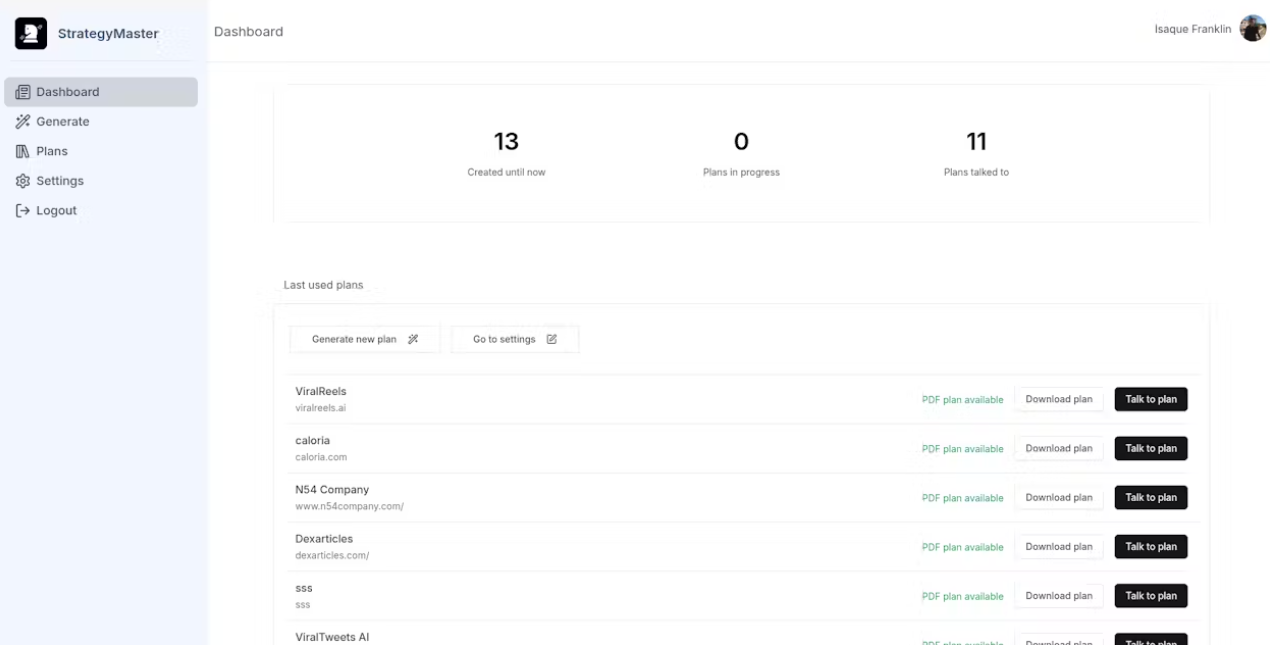Click the Settings gear sidebar icon
This screenshot has width=1270, height=645.
pyautogui.click(x=23, y=181)
